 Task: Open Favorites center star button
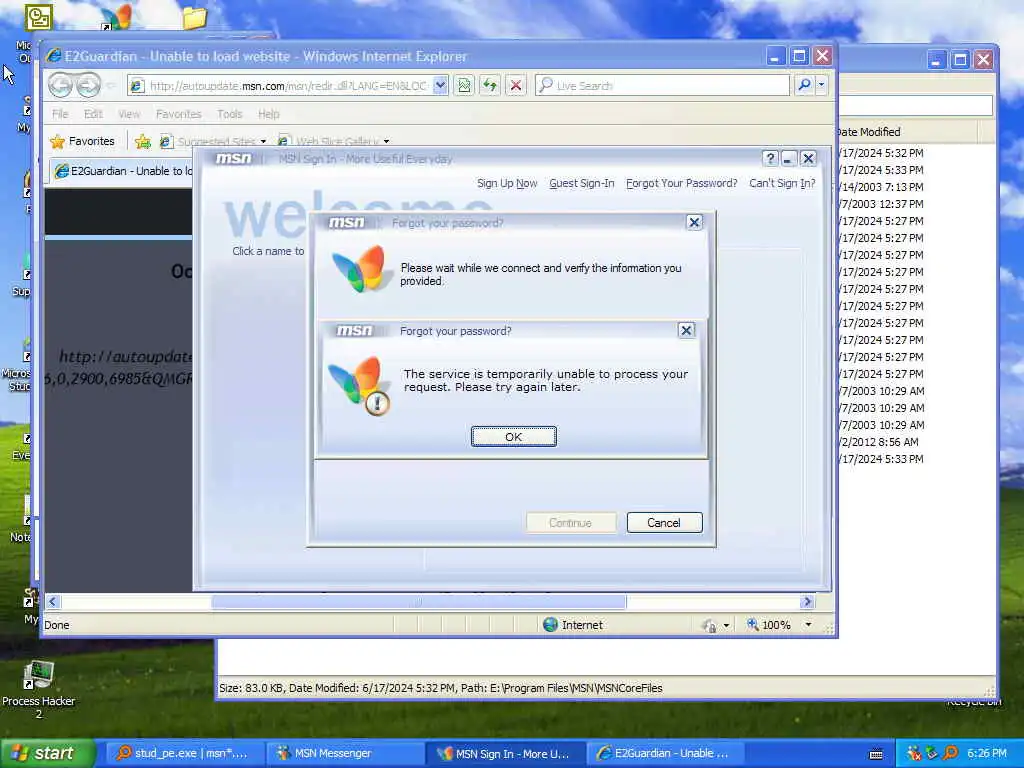click(x=82, y=141)
